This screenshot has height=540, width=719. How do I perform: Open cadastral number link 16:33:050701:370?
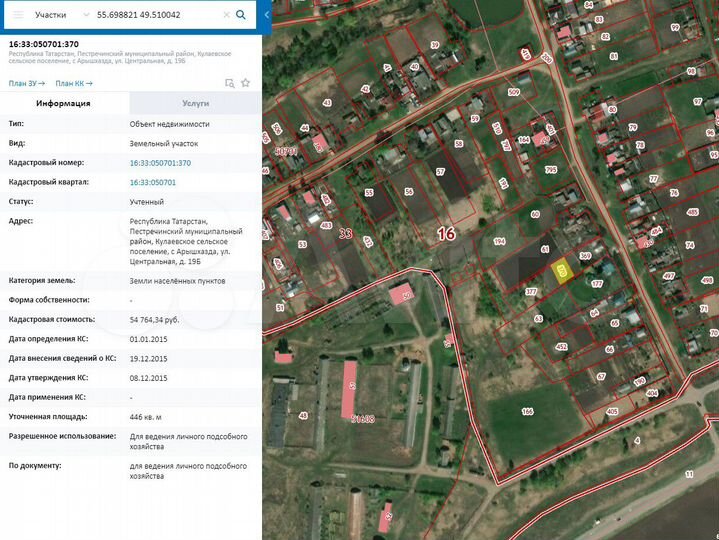[160, 162]
